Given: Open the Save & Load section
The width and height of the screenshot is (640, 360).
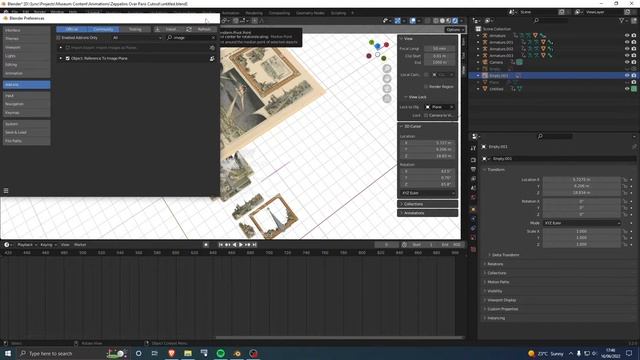Looking at the screenshot, I should [x=27, y=132].
